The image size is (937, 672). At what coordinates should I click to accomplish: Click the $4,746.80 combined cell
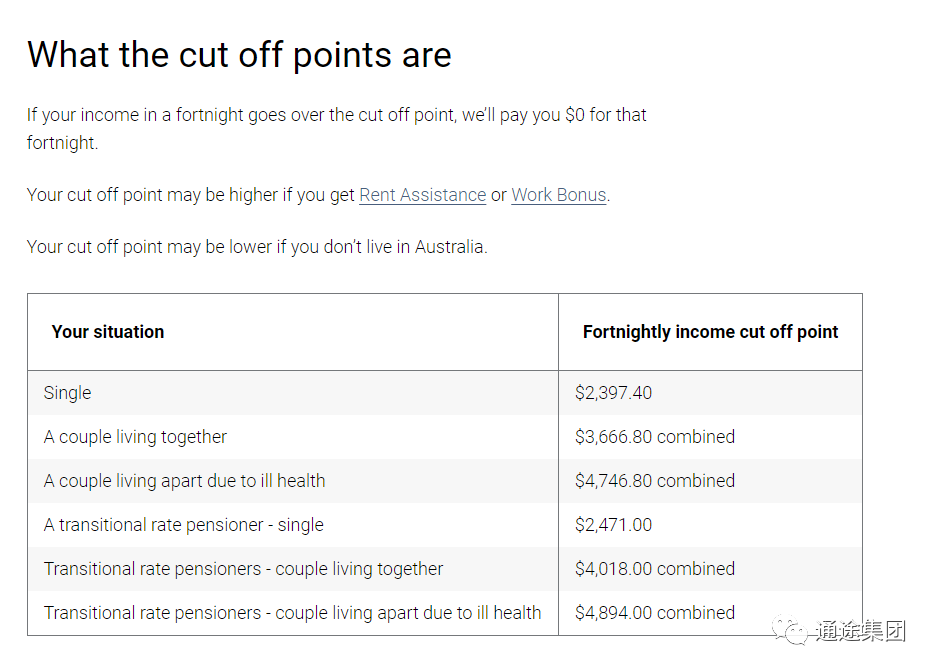pos(655,481)
